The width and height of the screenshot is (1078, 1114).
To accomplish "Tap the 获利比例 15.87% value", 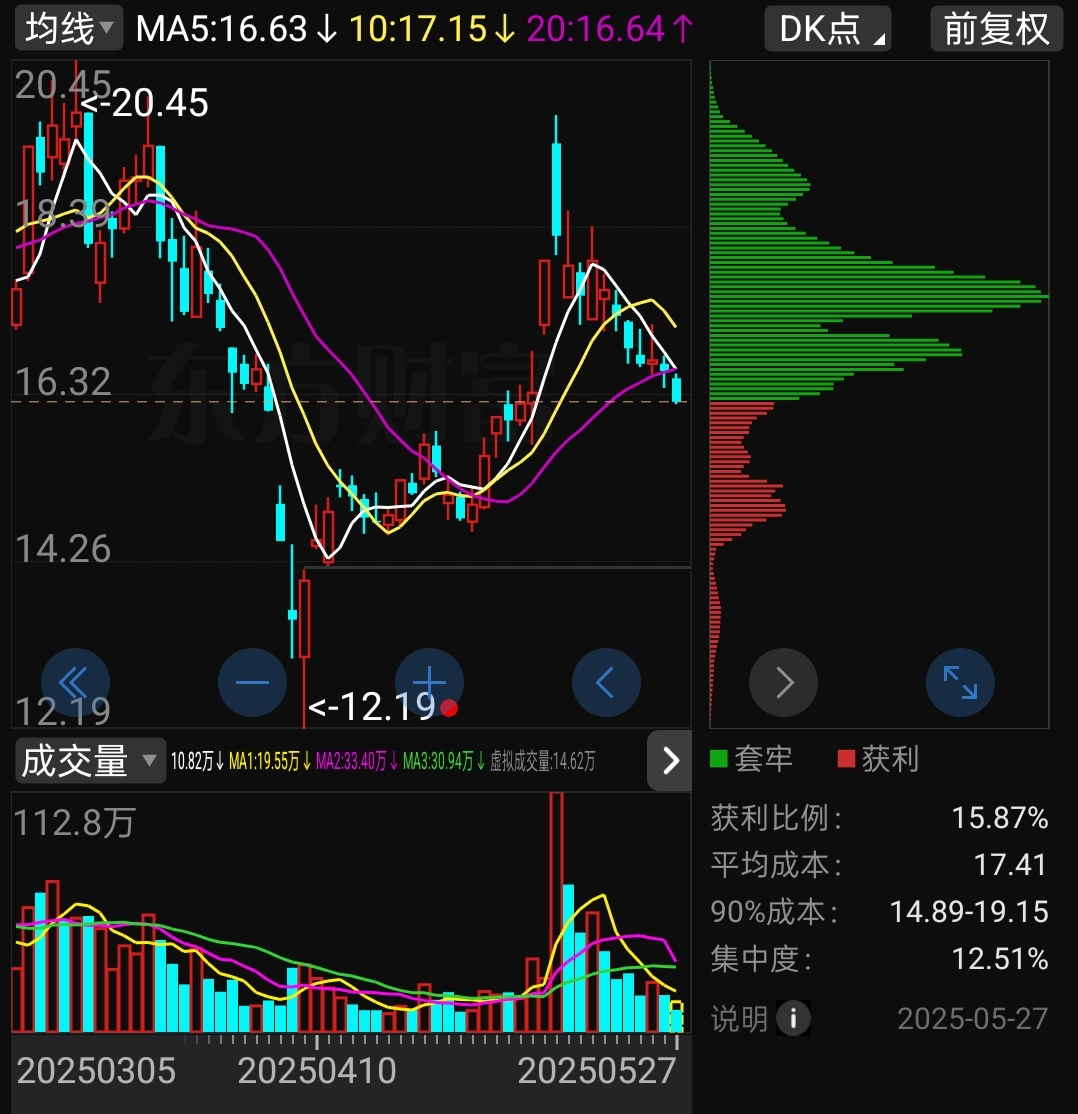I will (x=999, y=818).
